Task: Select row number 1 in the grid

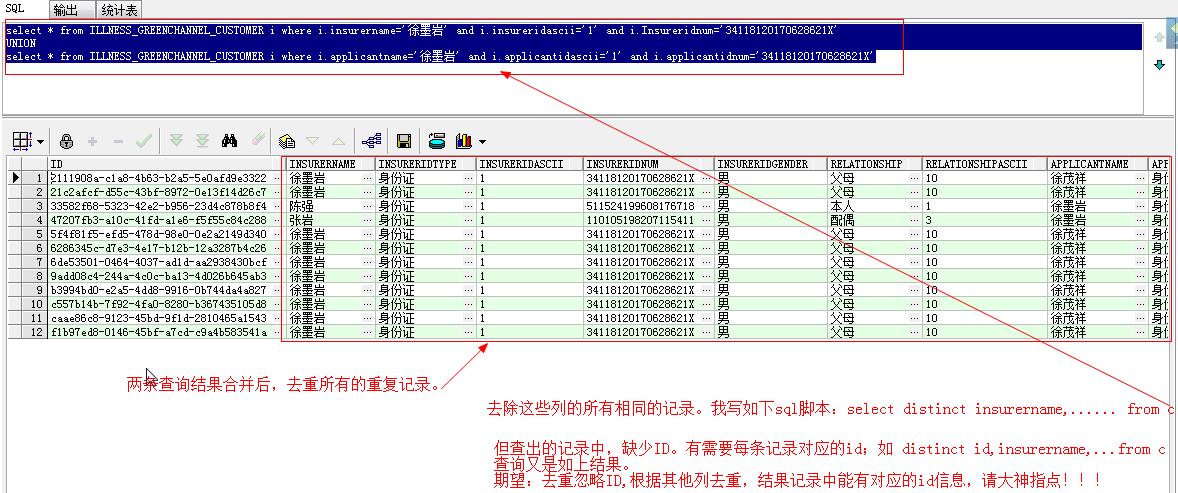Action: pos(35,178)
